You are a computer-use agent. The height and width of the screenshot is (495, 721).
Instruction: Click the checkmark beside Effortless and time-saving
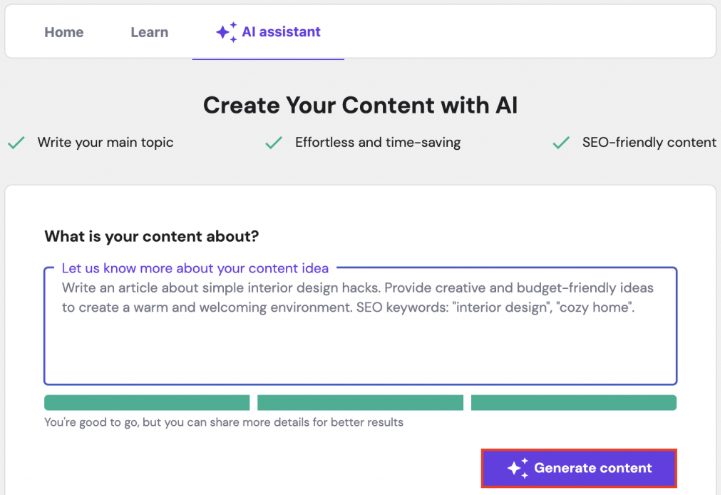point(274,143)
